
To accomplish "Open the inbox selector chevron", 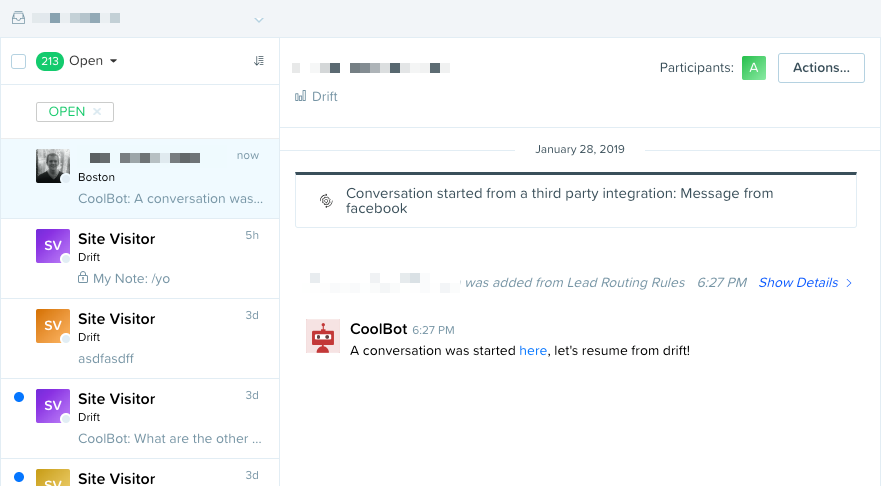I will click(258, 20).
